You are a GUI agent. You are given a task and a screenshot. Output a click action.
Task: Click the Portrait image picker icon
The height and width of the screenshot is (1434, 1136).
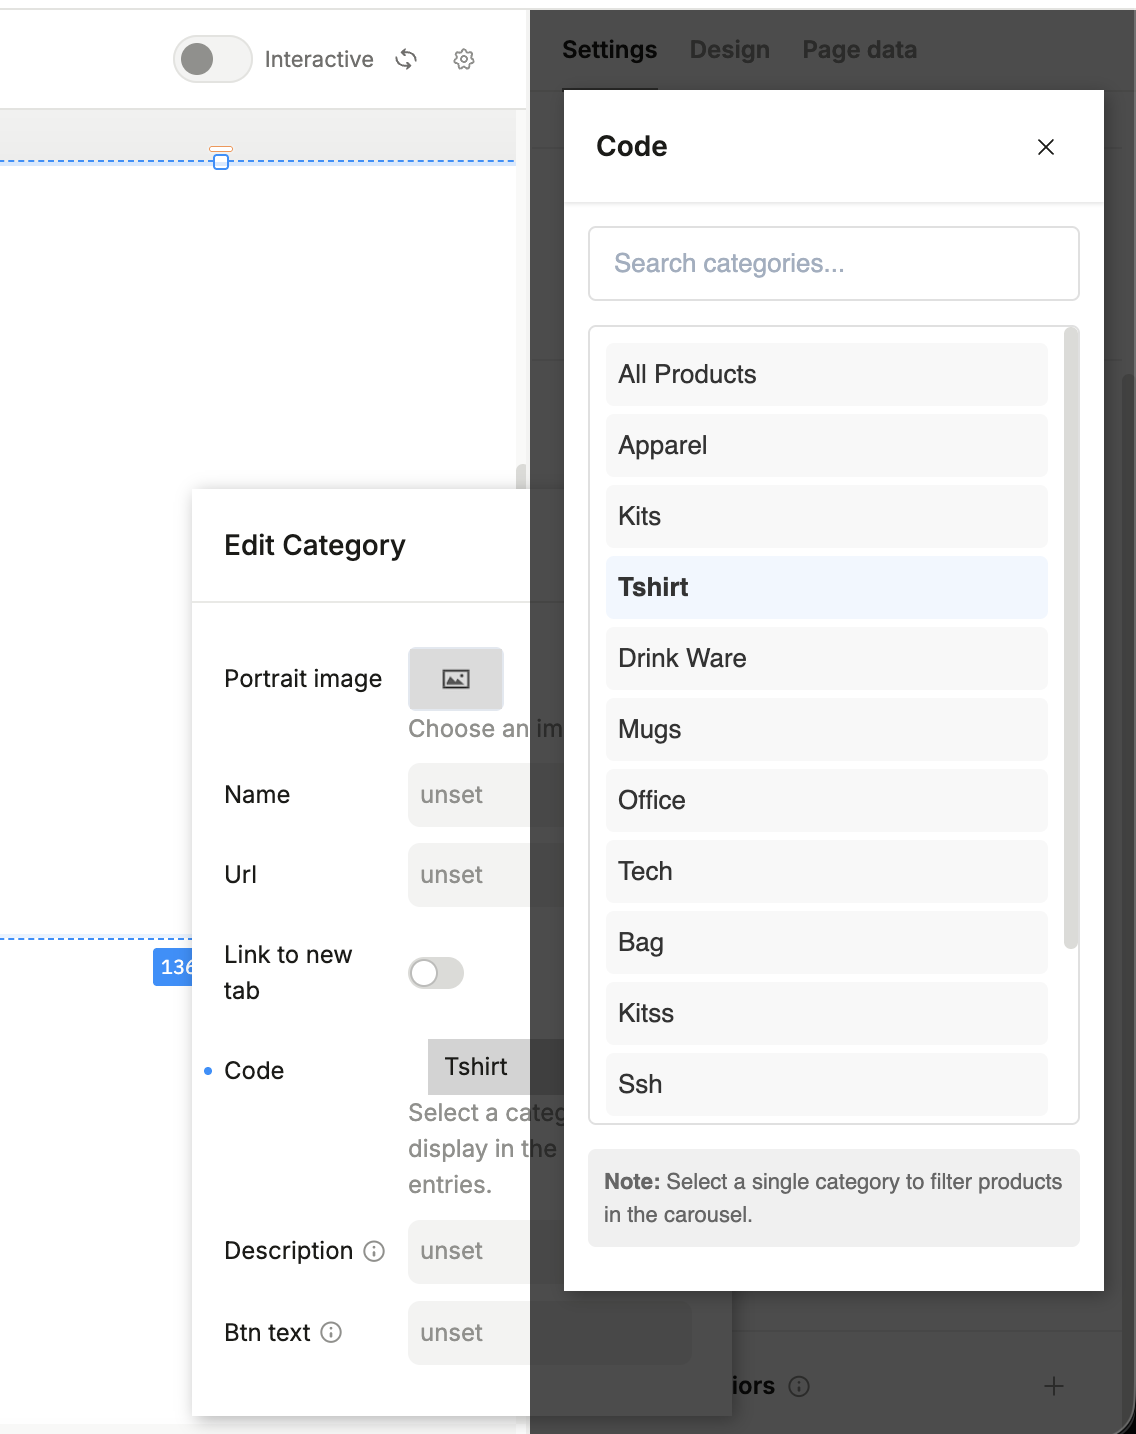(456, 679)
